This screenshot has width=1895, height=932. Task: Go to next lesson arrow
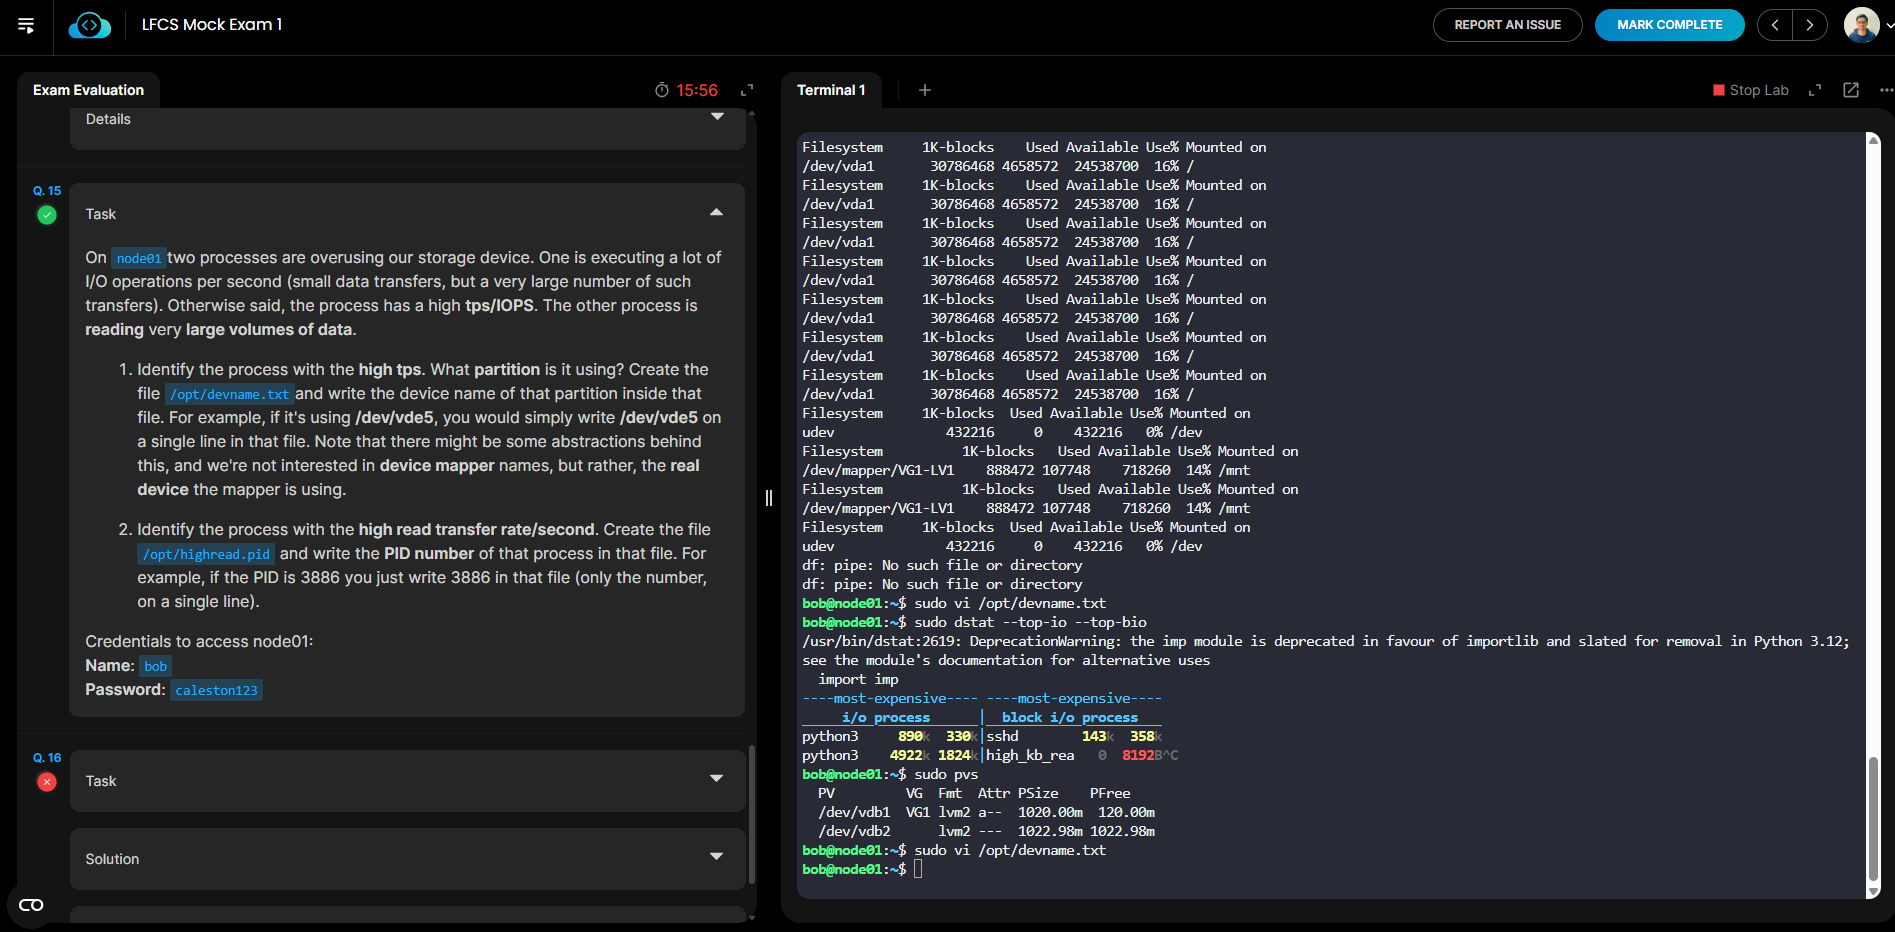(x=1809, y=25)
